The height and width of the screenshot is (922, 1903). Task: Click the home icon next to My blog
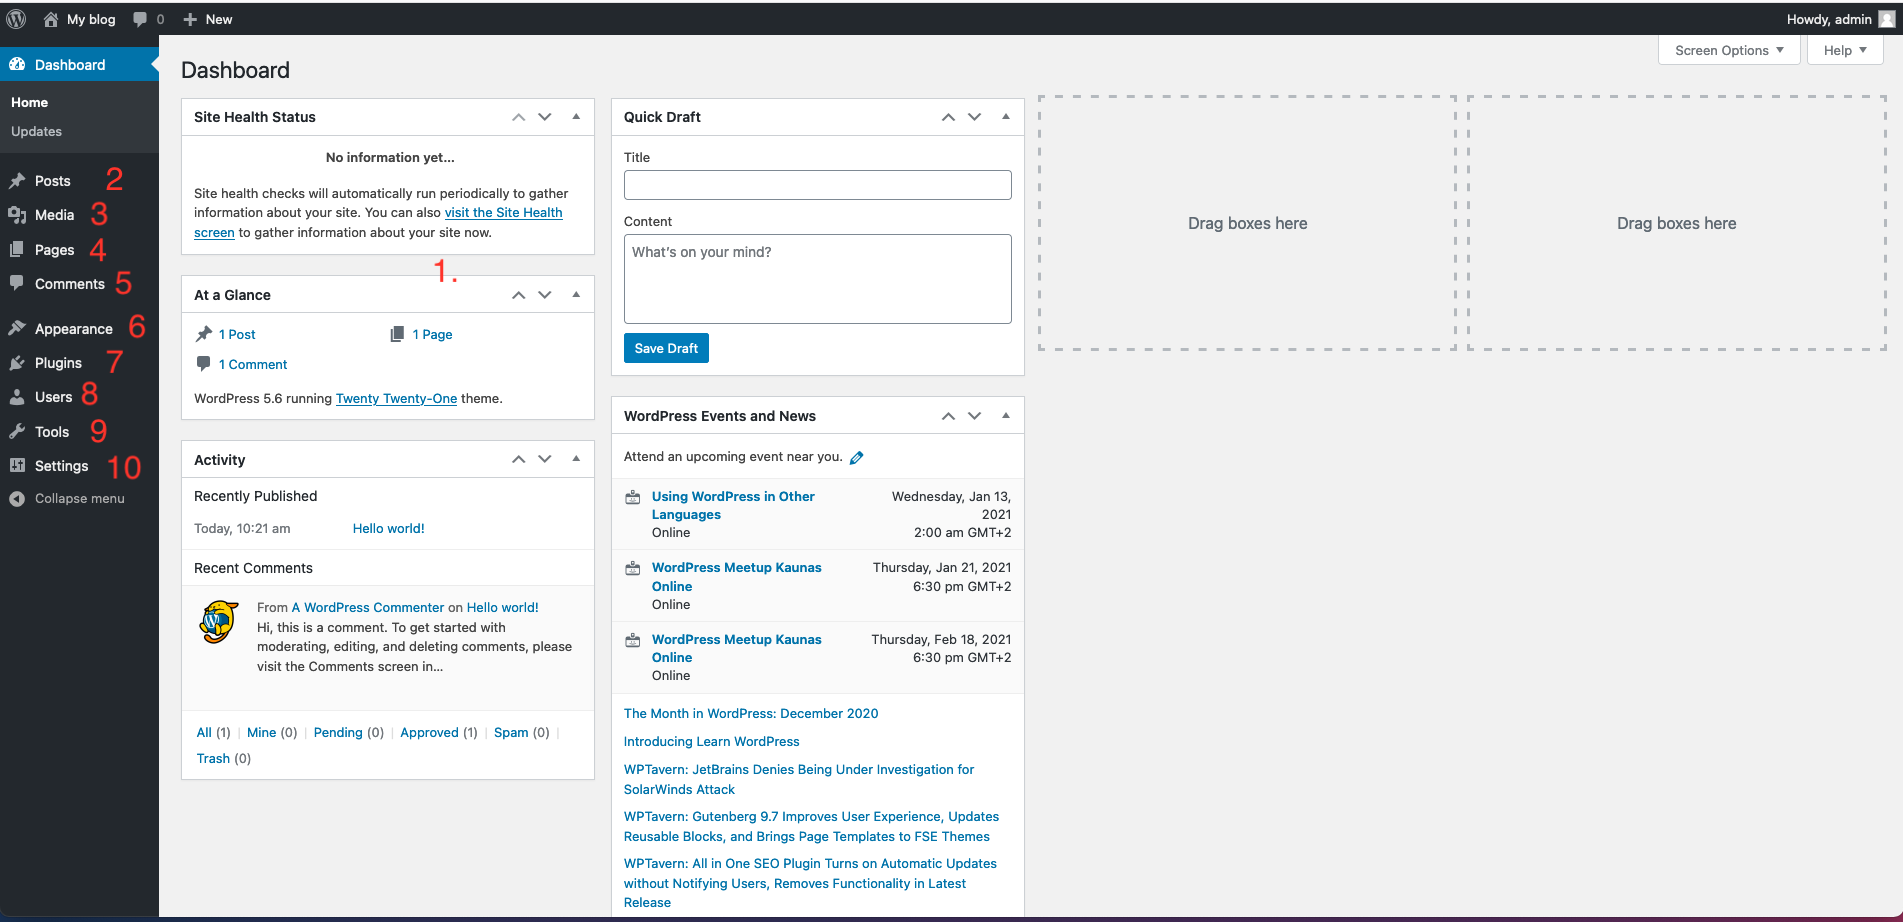point(50,19)
